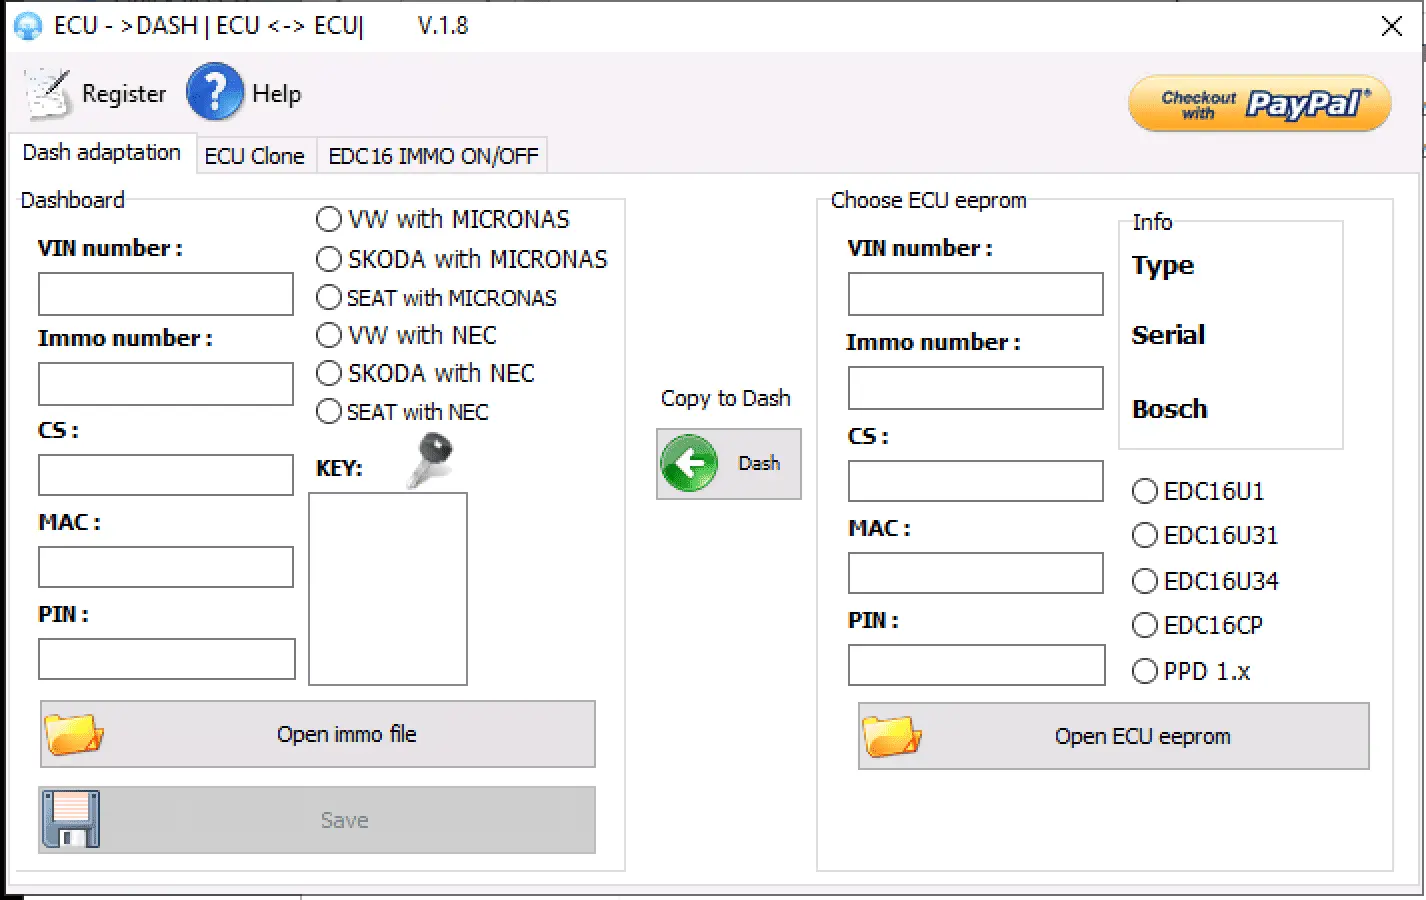Focus the Dashboard VIN number field
Image resolution: width=1426 pixels, height=900 pixels.
point(166,295)
